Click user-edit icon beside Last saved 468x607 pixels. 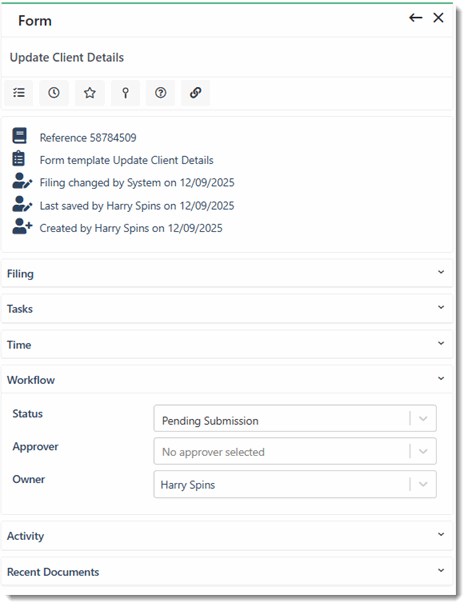tap(22, 204)
